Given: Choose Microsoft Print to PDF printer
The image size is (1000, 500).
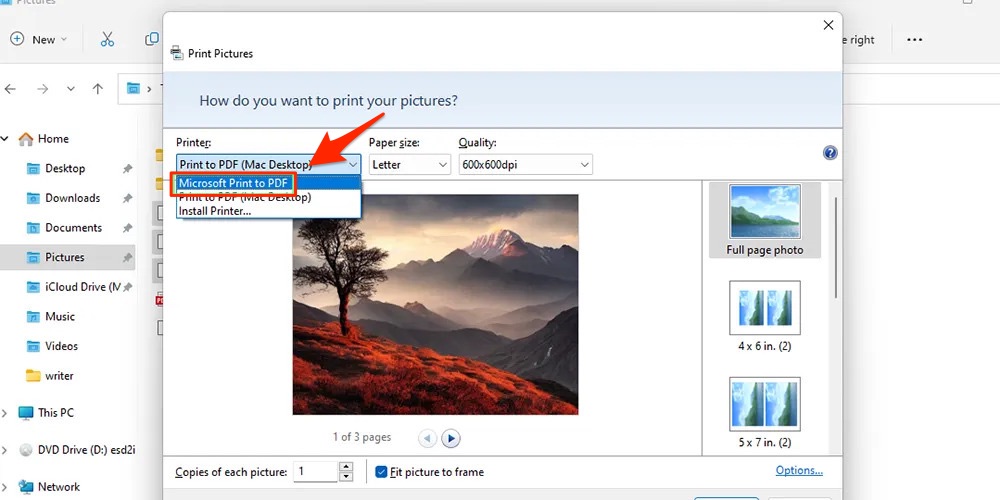Looking at the screenshot, I should coord(269,184).
